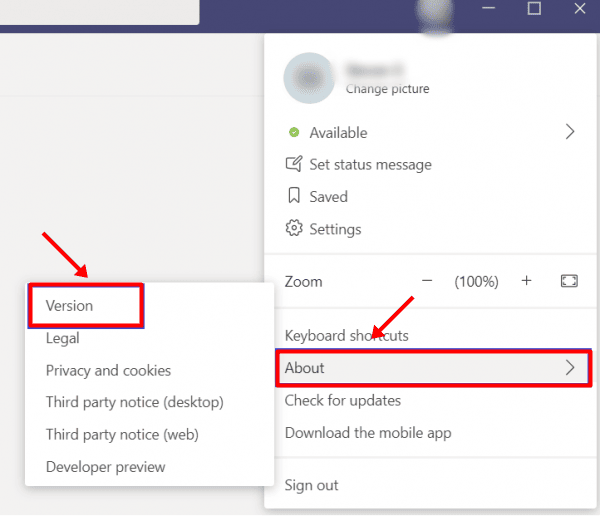The height and width of the screenshot is (516, 600).
Task: Close the Teams window
Action: click(579, 8)
